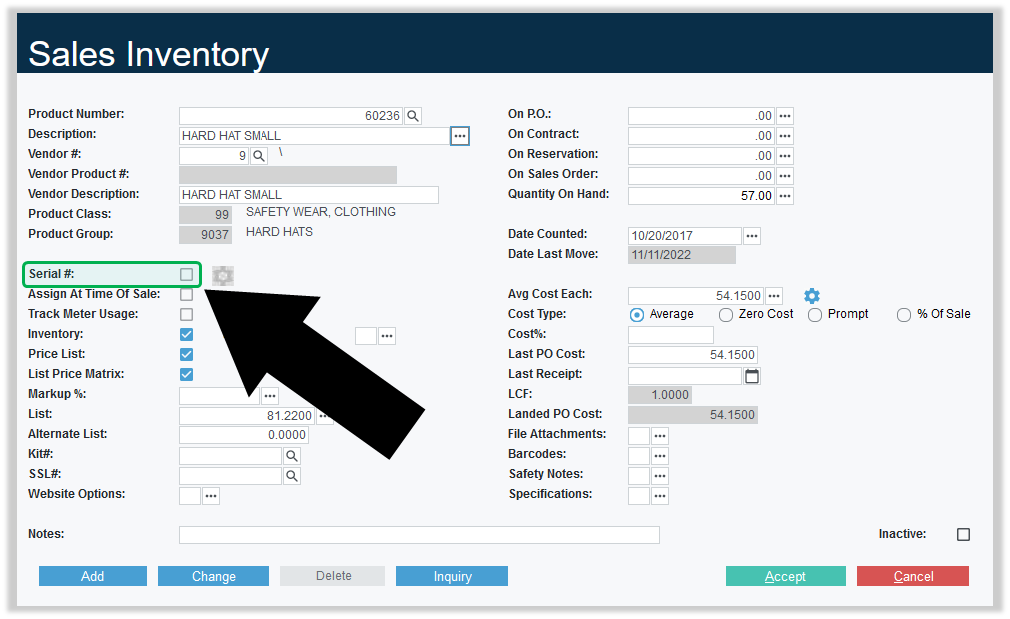This screenshot has height=619, width=1010.
Task: Click the Inquiry button
Action: click(452, 576)
